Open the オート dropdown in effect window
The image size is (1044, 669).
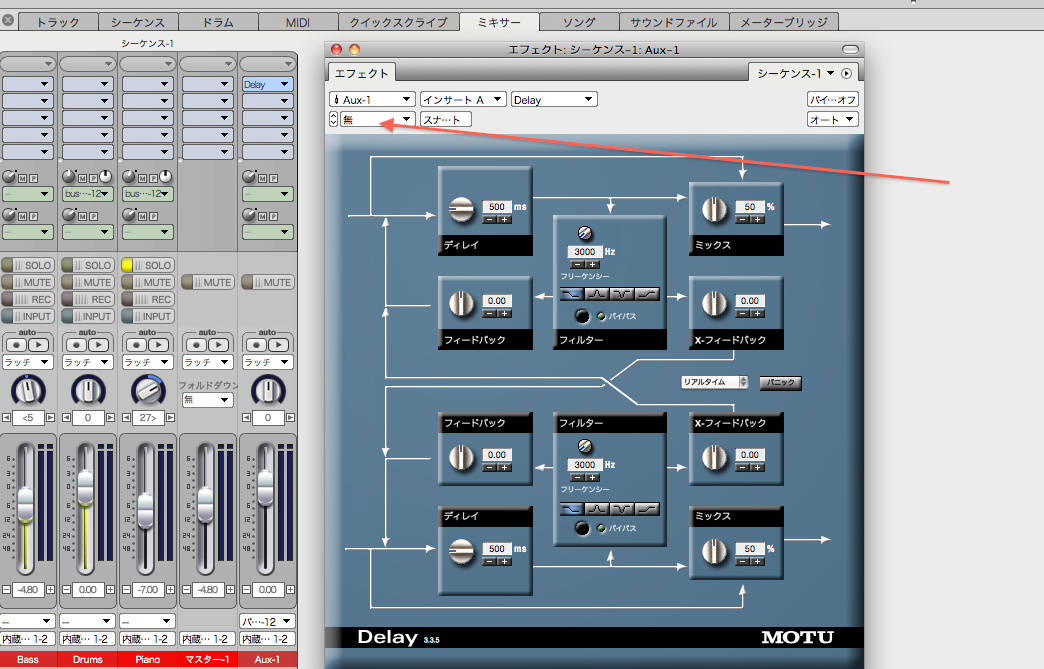(833, 120)
